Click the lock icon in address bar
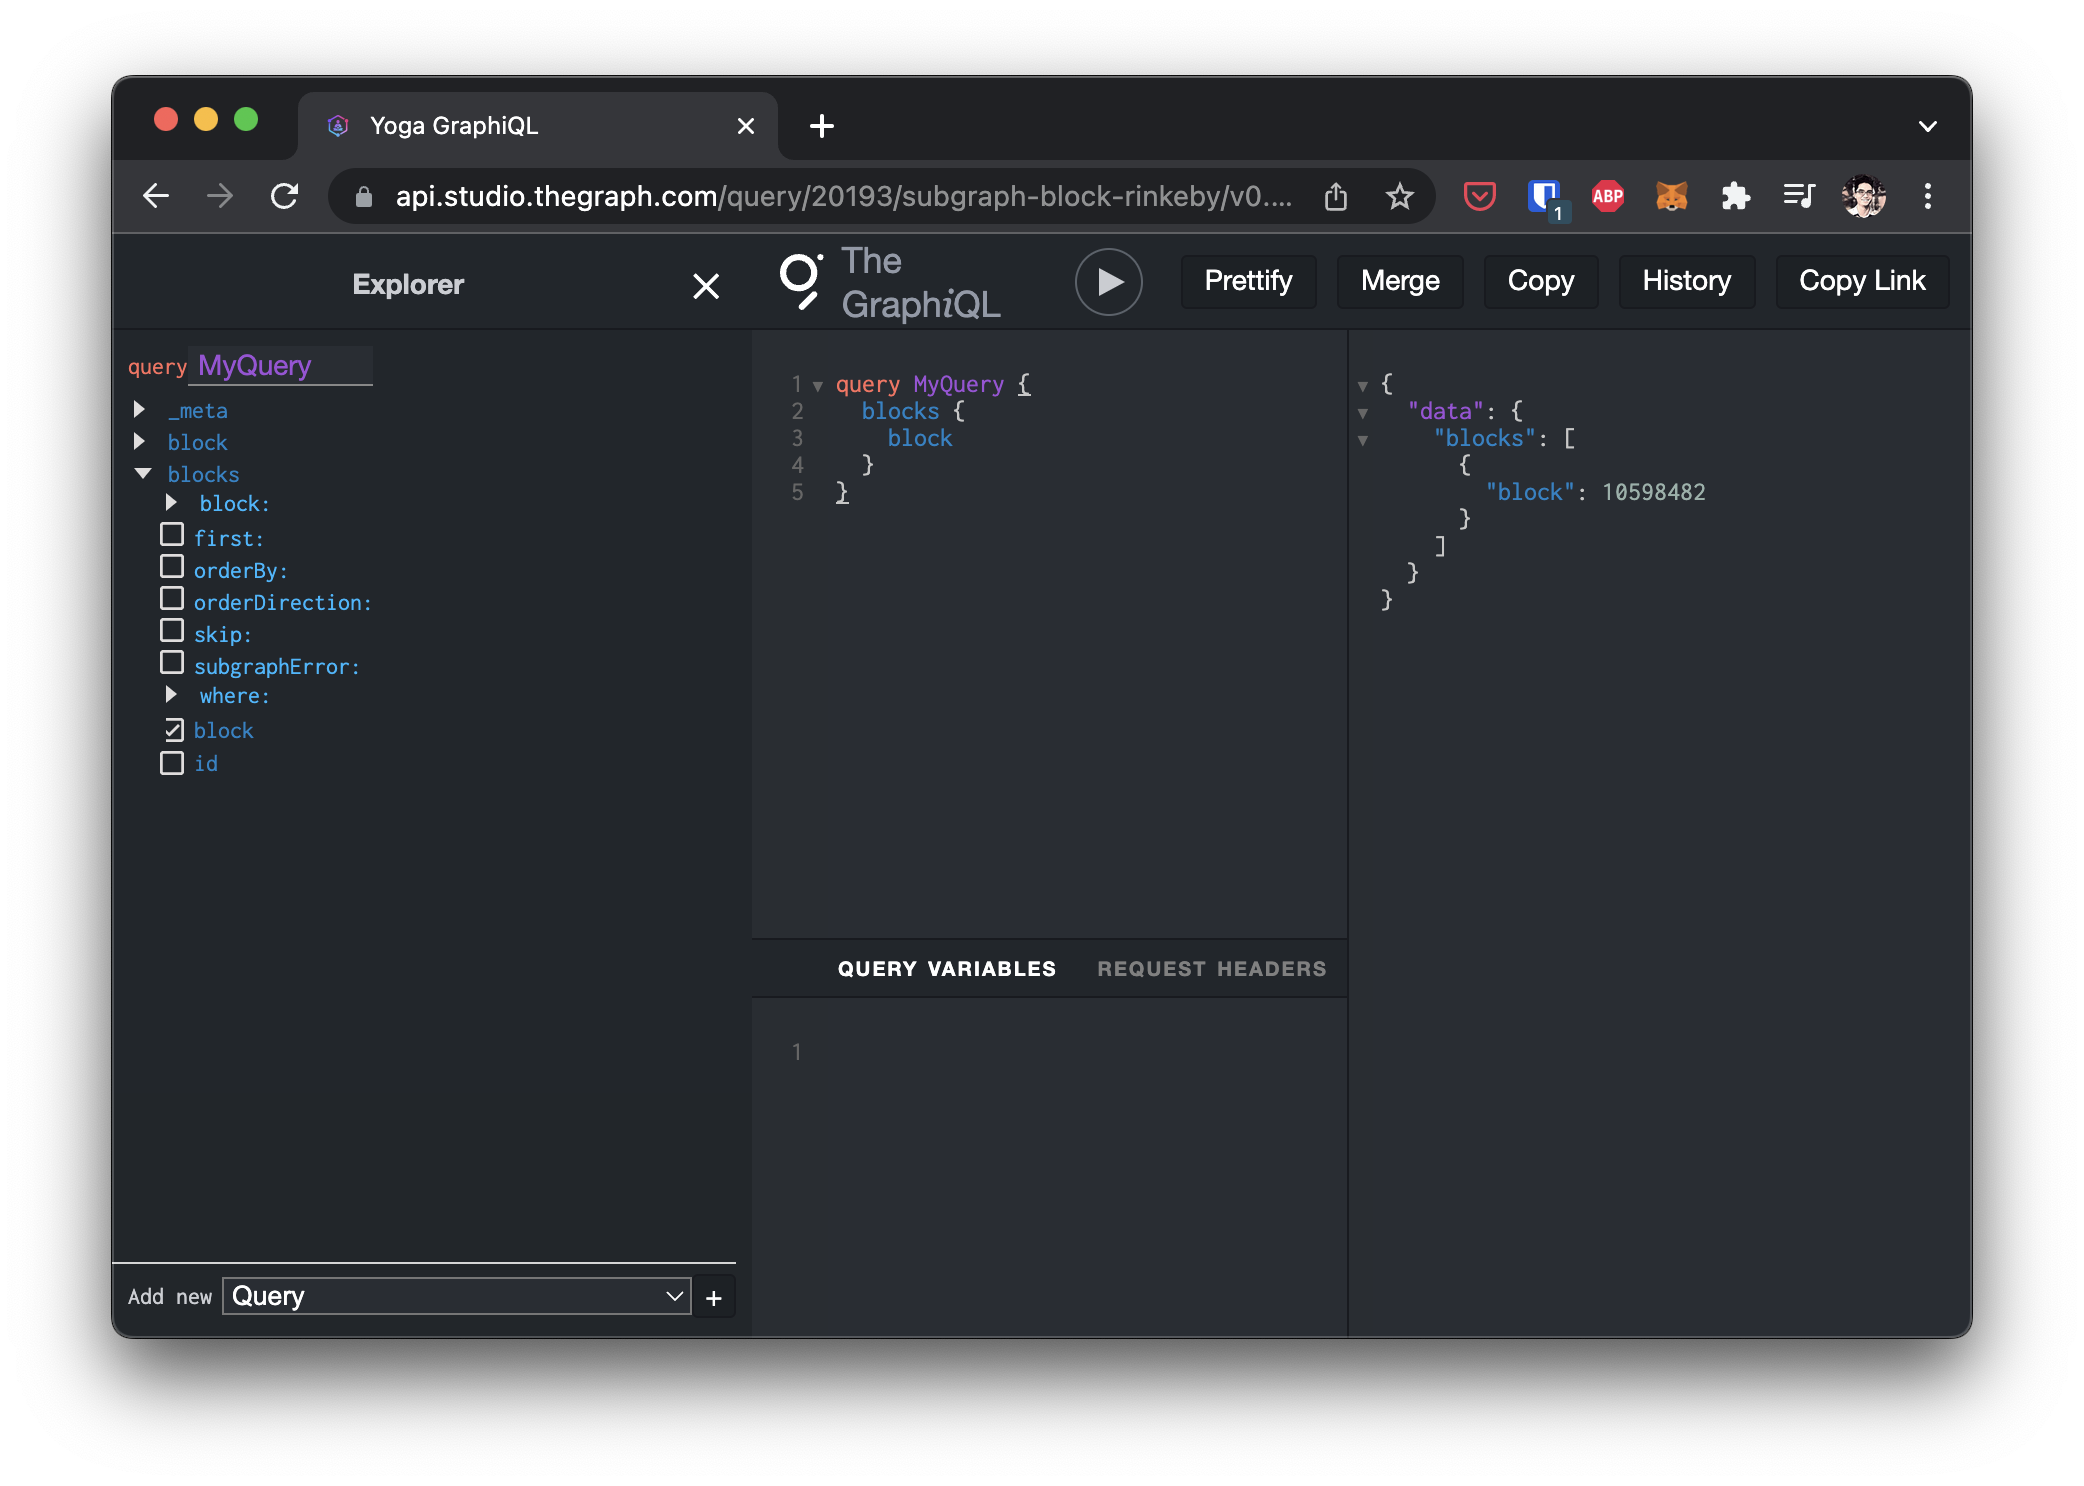Image resolution: width=2084 pixels, height=1486 pixels. [x=364, y=197]
